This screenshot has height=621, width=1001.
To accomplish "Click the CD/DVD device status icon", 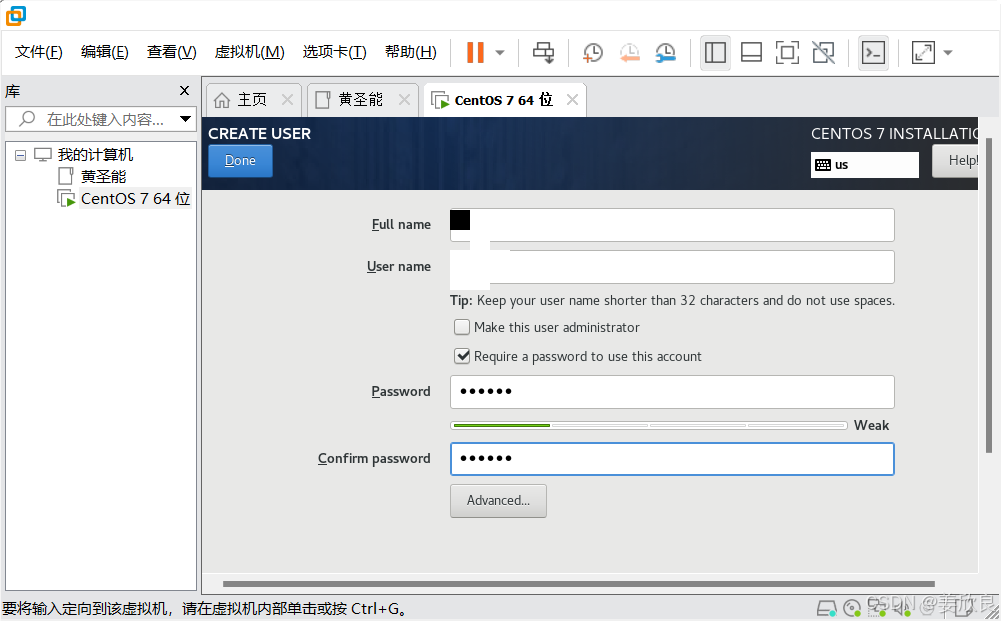I will click(x=852, y=608).
